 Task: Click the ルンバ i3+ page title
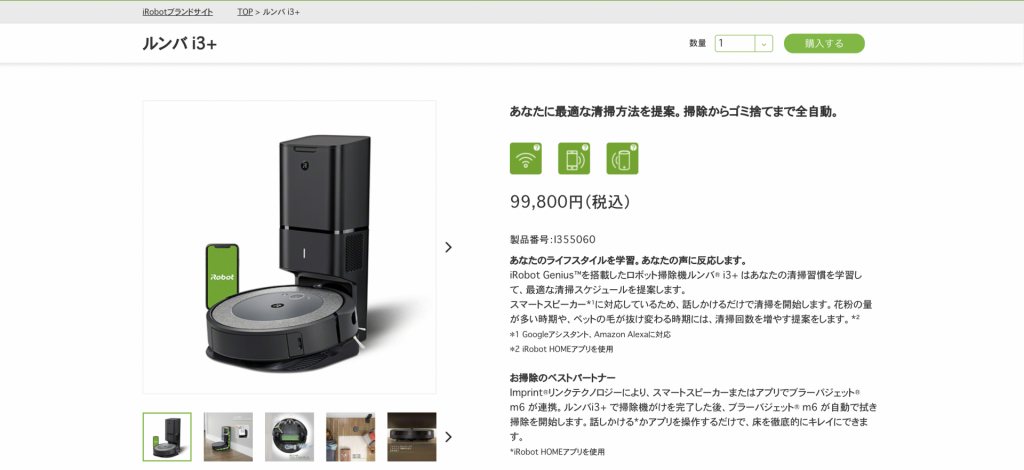180,44
